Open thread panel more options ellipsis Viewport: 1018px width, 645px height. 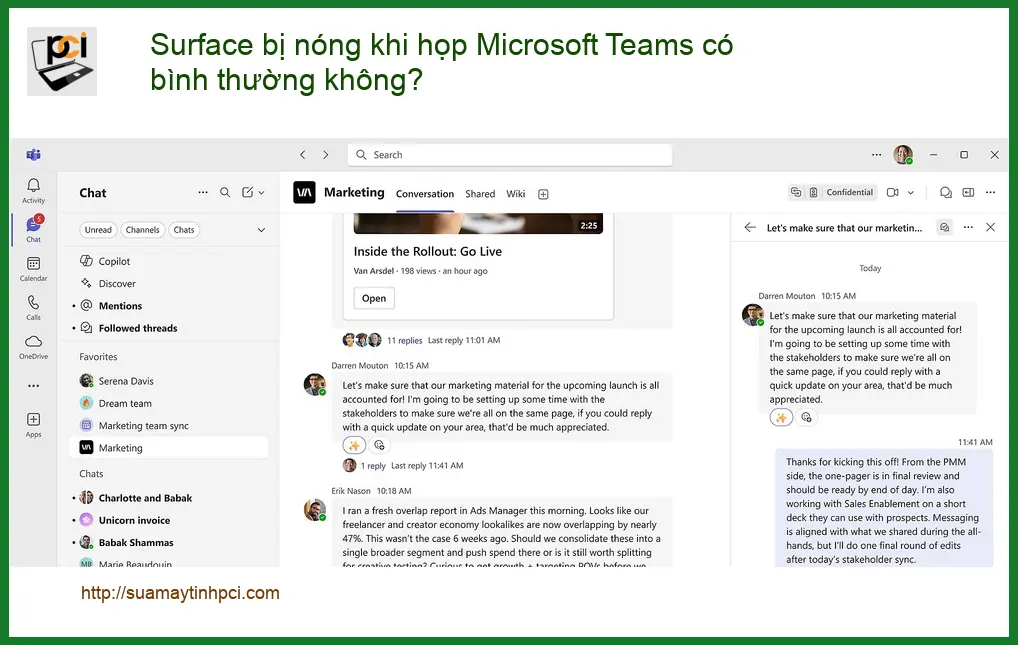(x=968, y=227)
